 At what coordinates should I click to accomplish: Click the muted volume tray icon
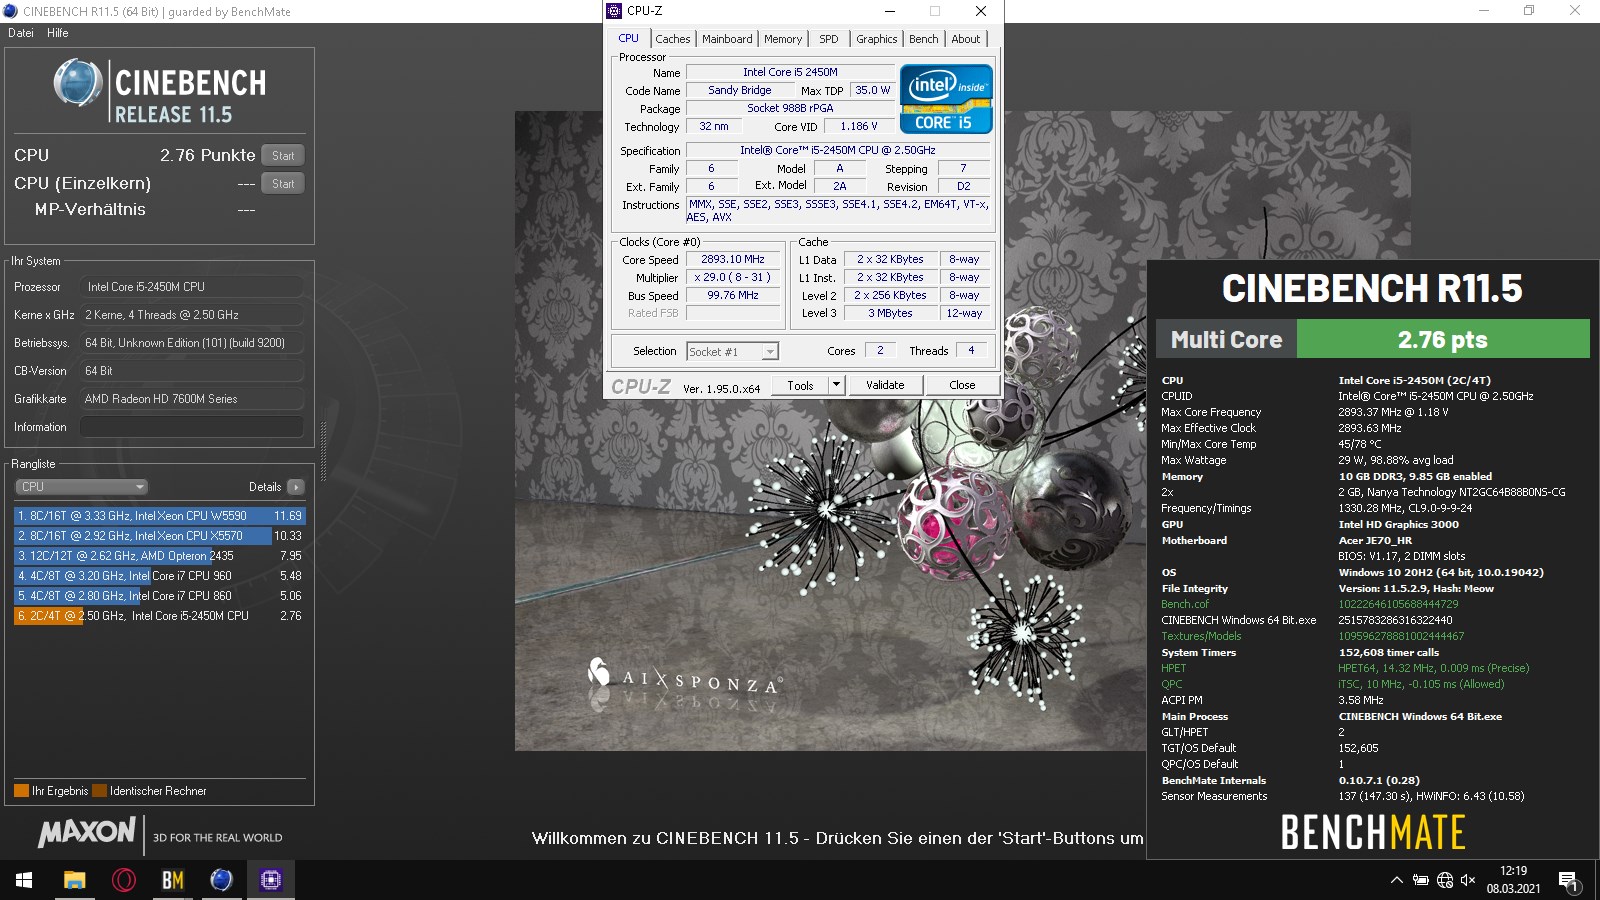(1468, 880)
